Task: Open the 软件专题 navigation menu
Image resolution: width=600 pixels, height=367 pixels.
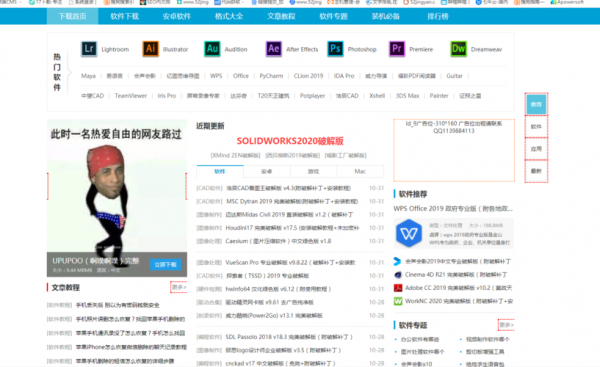Action: [333, 16]
